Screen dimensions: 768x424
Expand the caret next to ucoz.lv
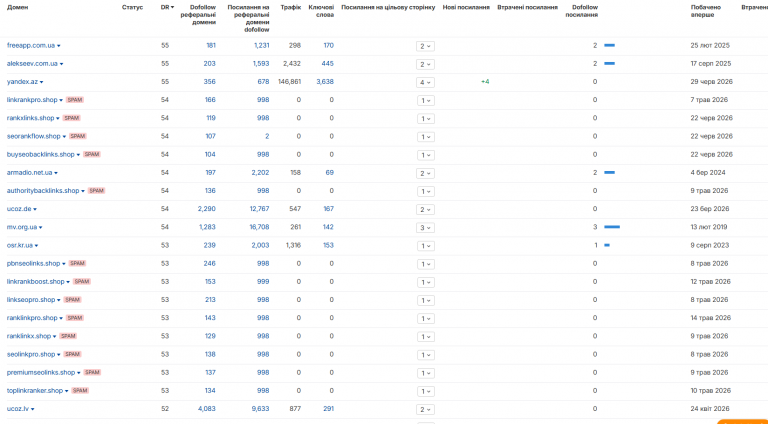(33, 409)
